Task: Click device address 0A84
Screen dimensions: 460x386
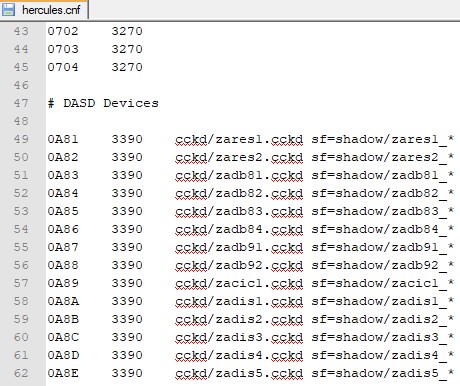Action: click(x=63, y=193)
